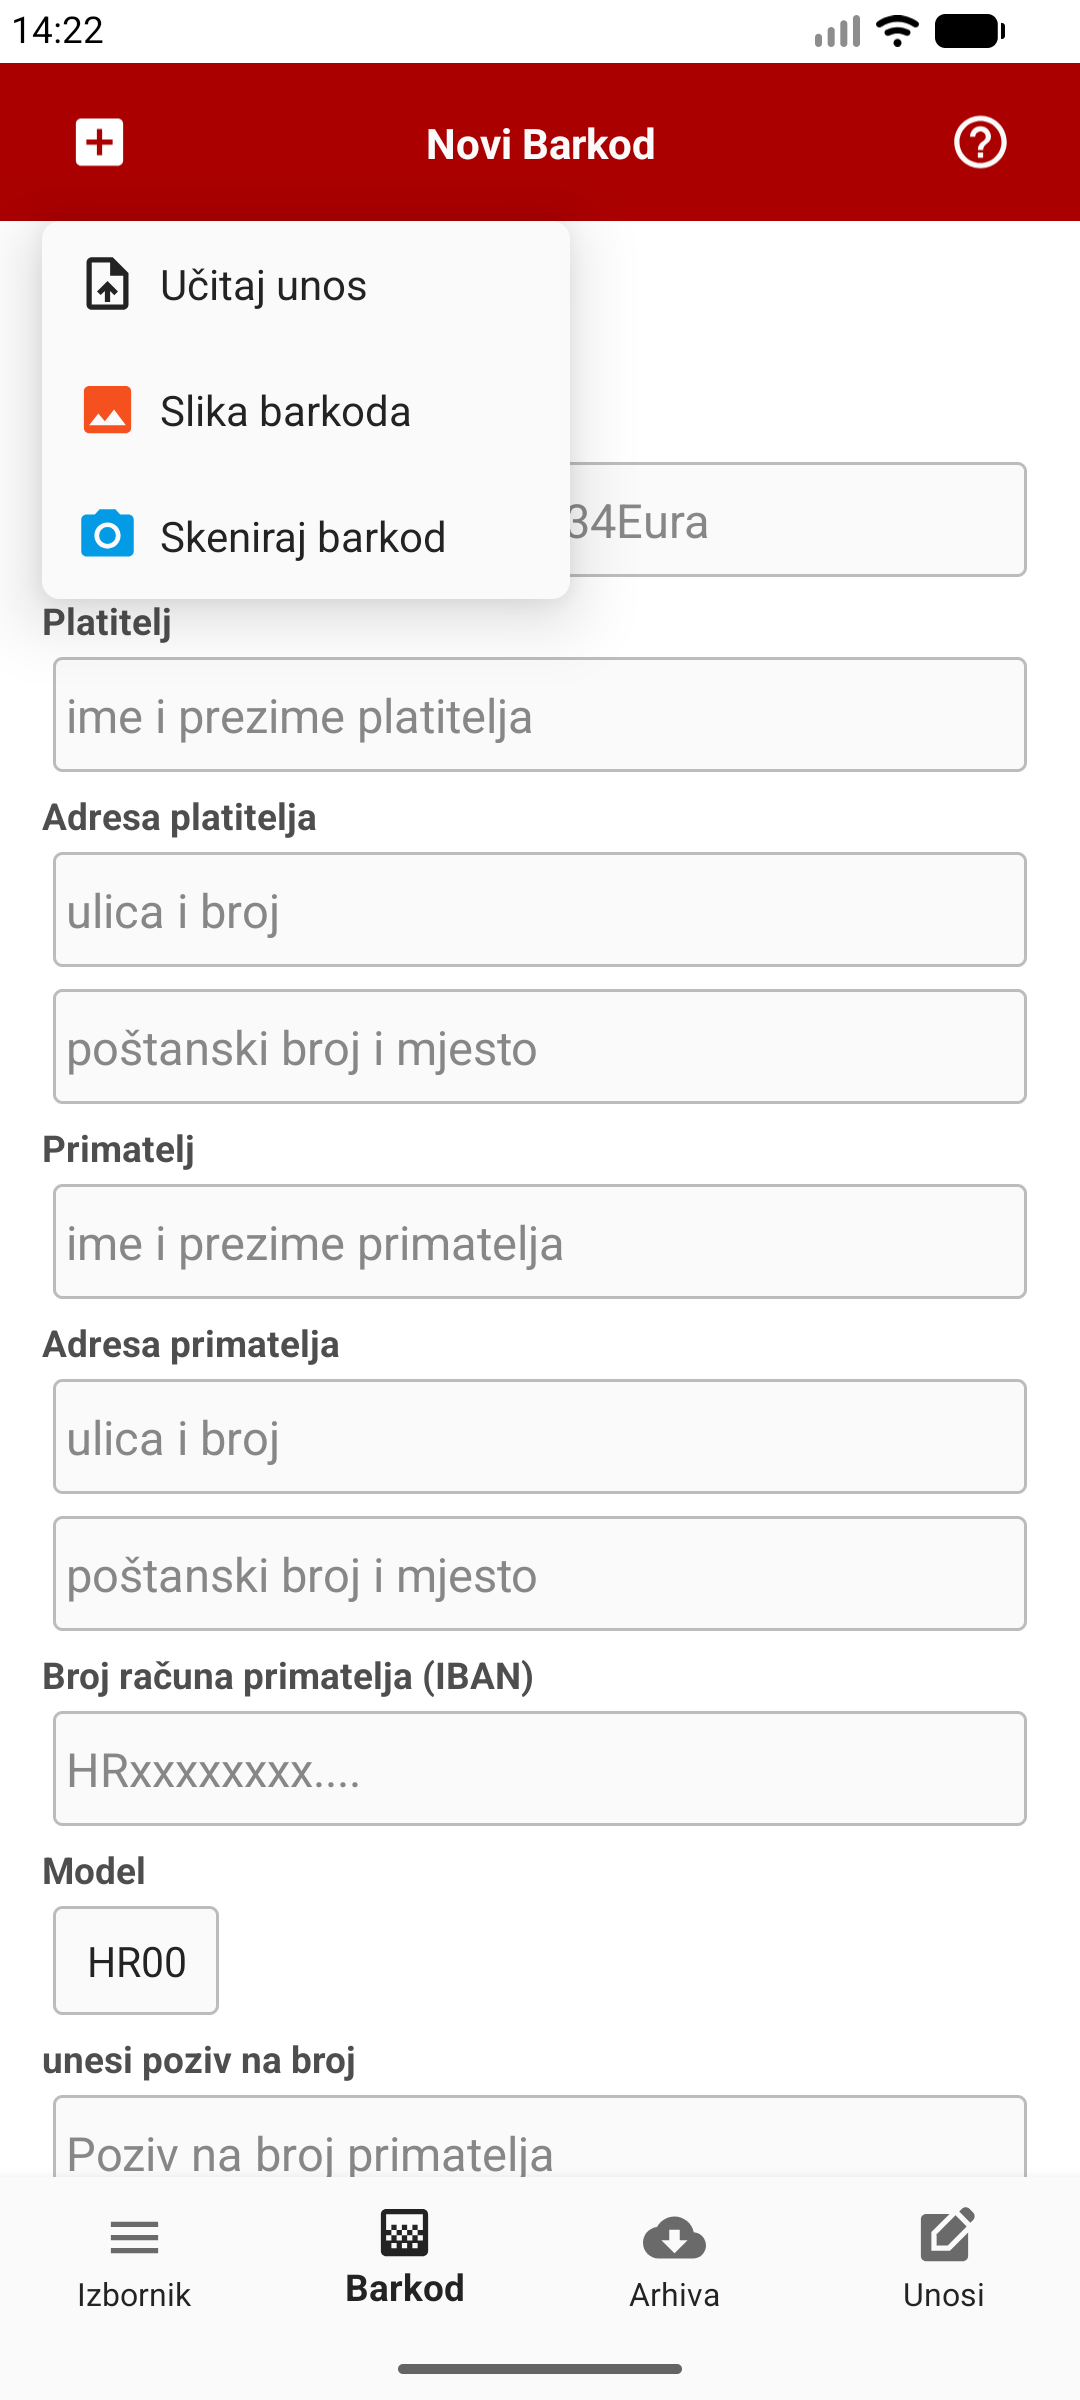Tap the orange Slika barkoda image icon
Screen dimensions: 1080x2400
point(107,410)
